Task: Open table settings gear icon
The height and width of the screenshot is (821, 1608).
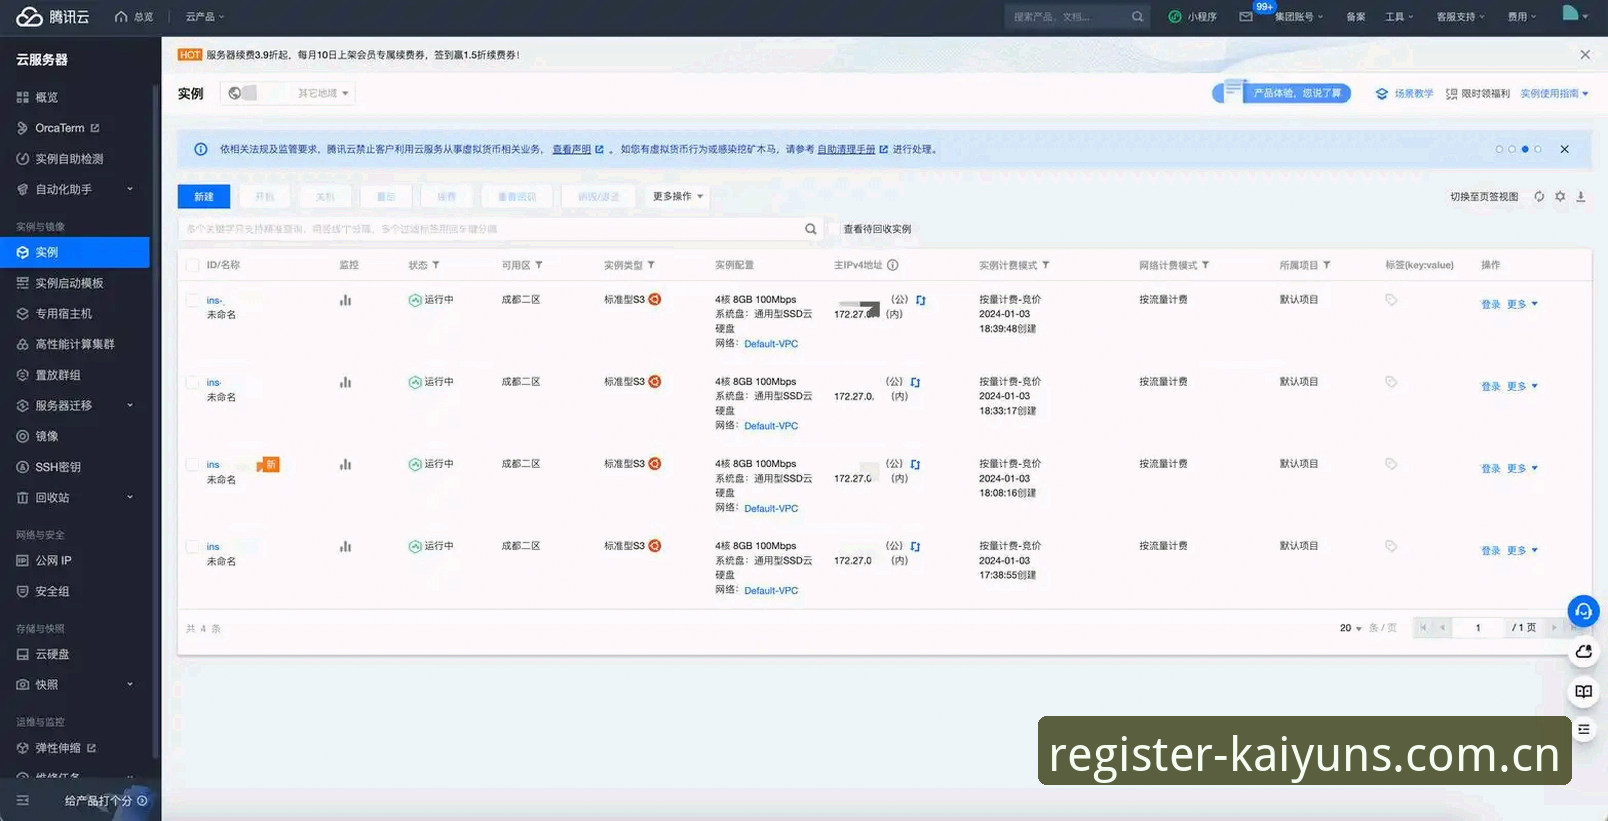Action: 1560,197
